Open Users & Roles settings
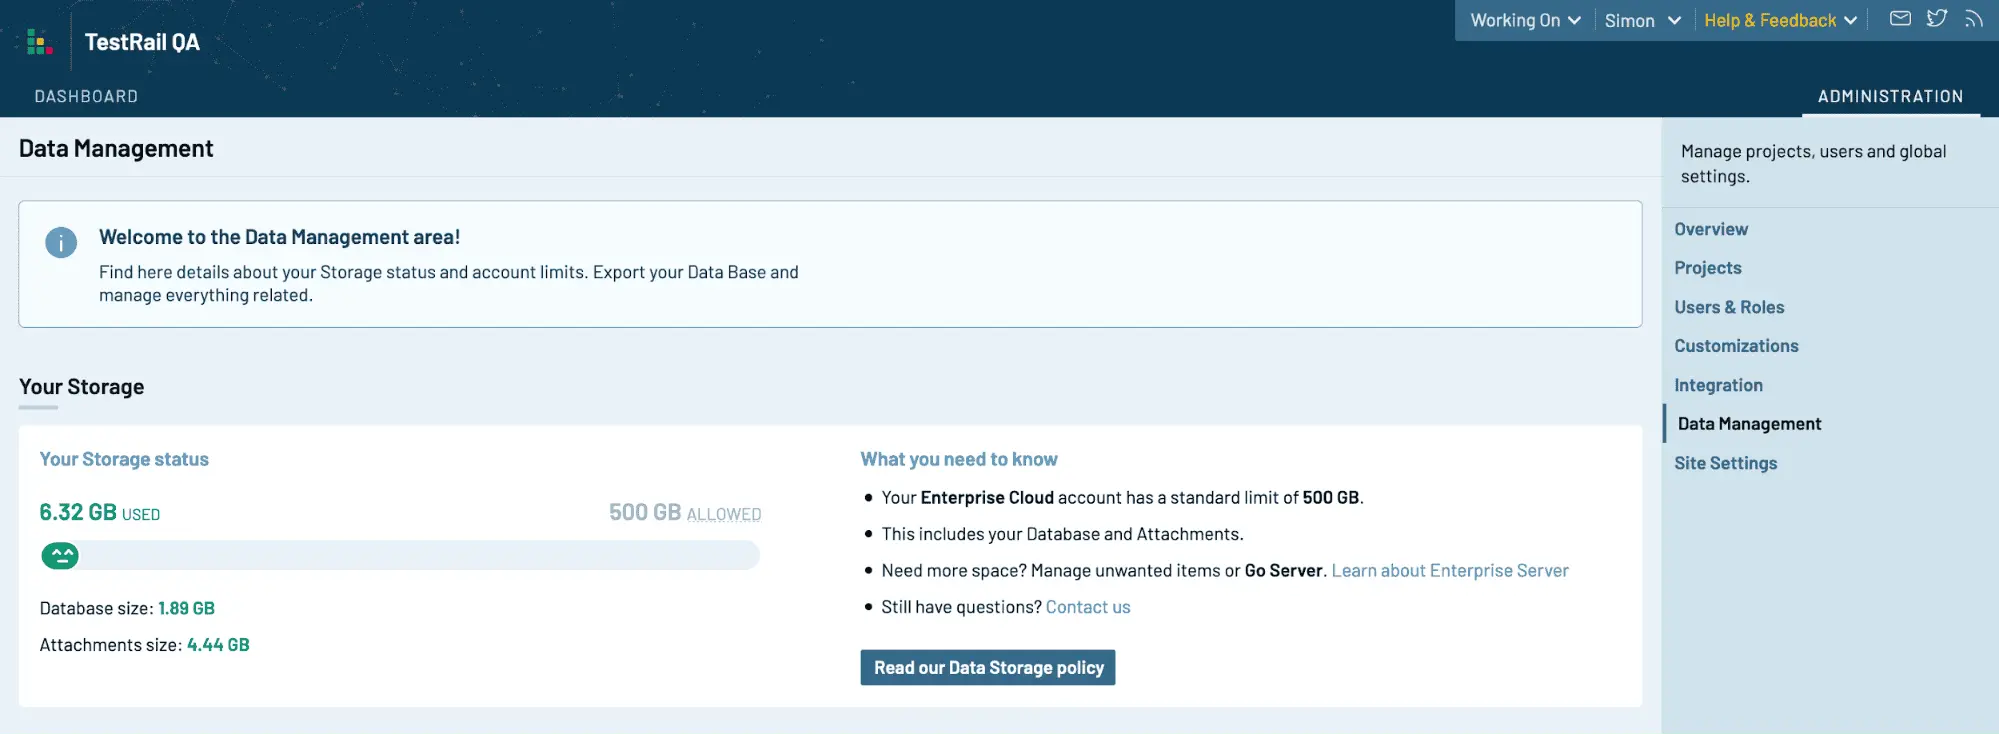The height and width of the screenshot is (735, 1999). coord(1729,307)
